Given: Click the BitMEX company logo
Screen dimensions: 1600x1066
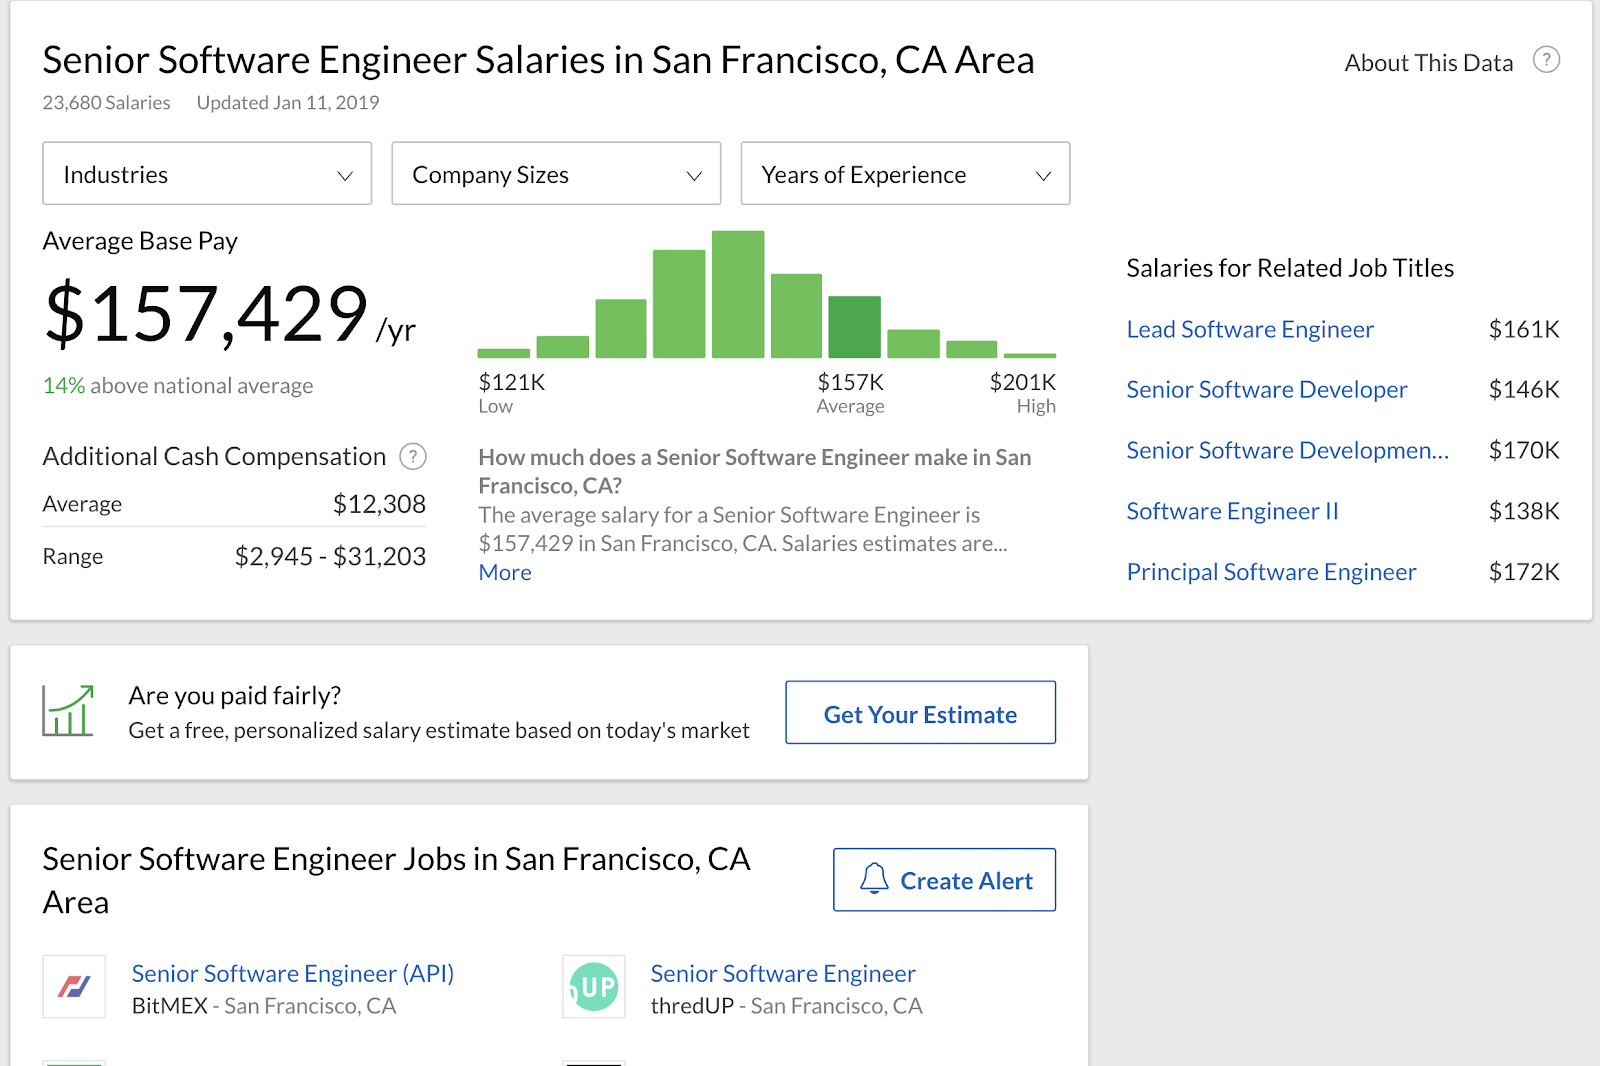Looking at the screenshot, I should pyautogui.click(x=74, y=987).
